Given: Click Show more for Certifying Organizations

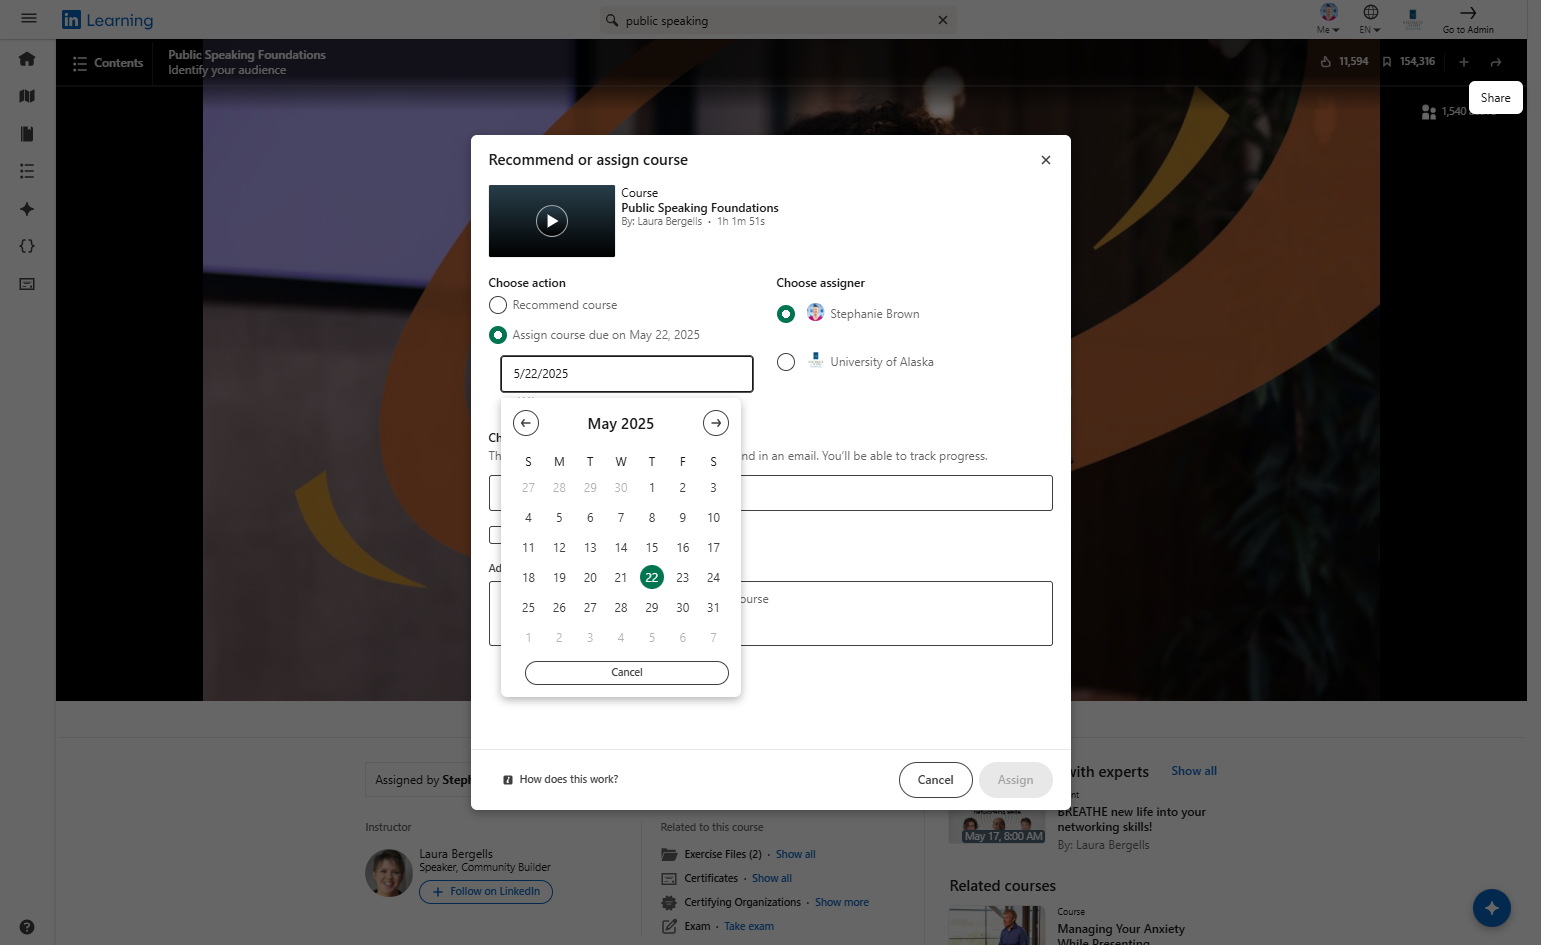Looking at the screenshot, I should [841, 903].
